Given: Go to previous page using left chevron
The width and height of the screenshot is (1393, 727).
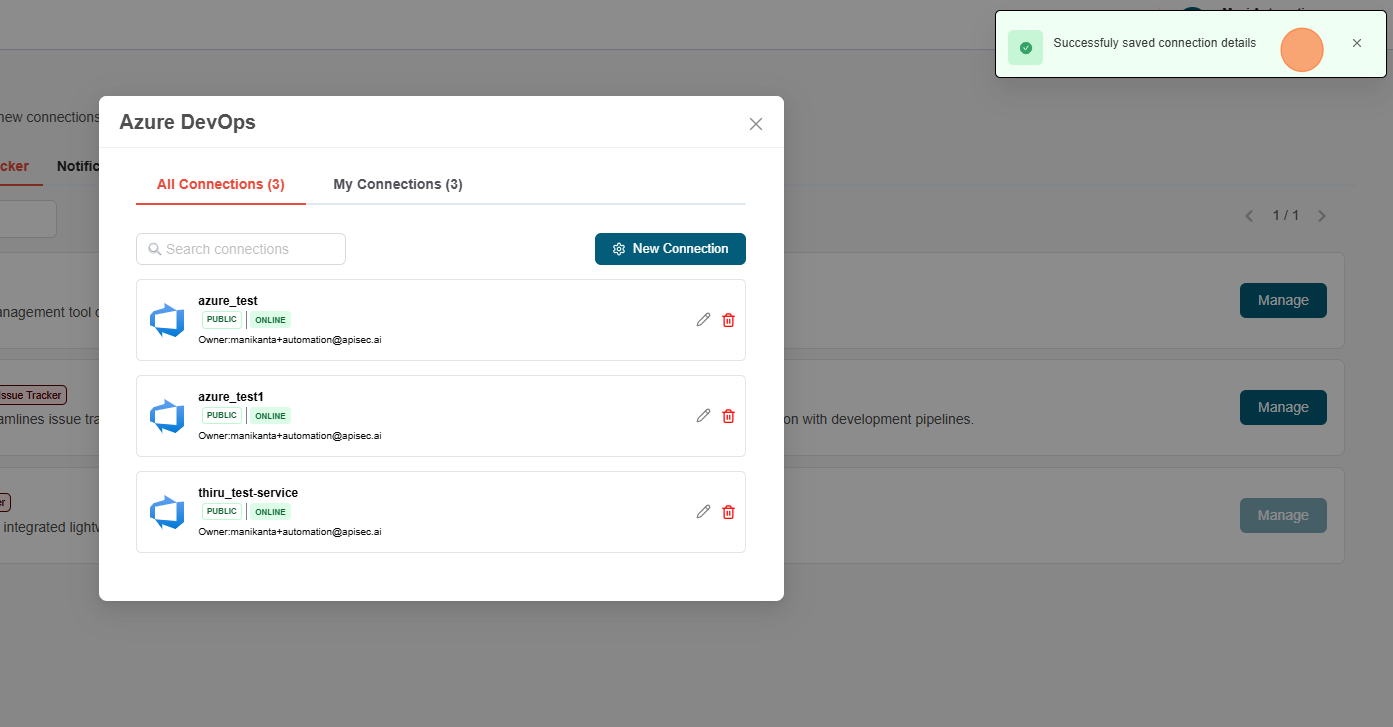Looking at the screenshot, I should pyautogui.click(x=1249, y=216).
